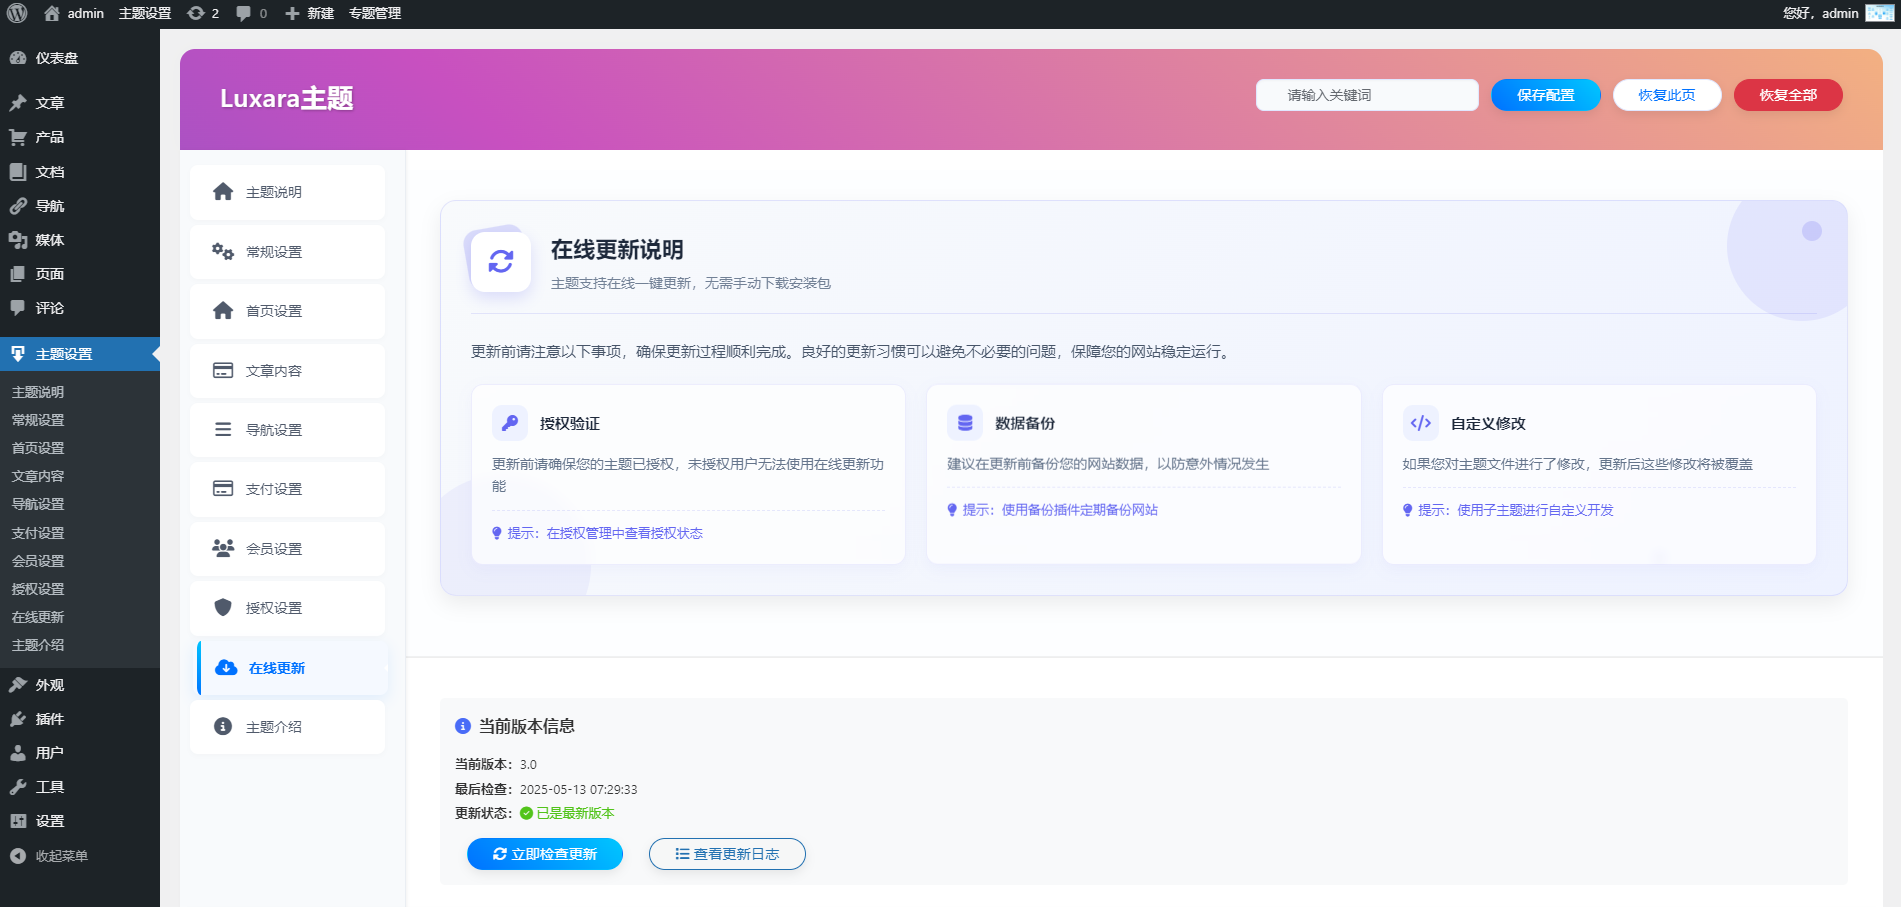Click the 保存配置 button

(1545, 95)
